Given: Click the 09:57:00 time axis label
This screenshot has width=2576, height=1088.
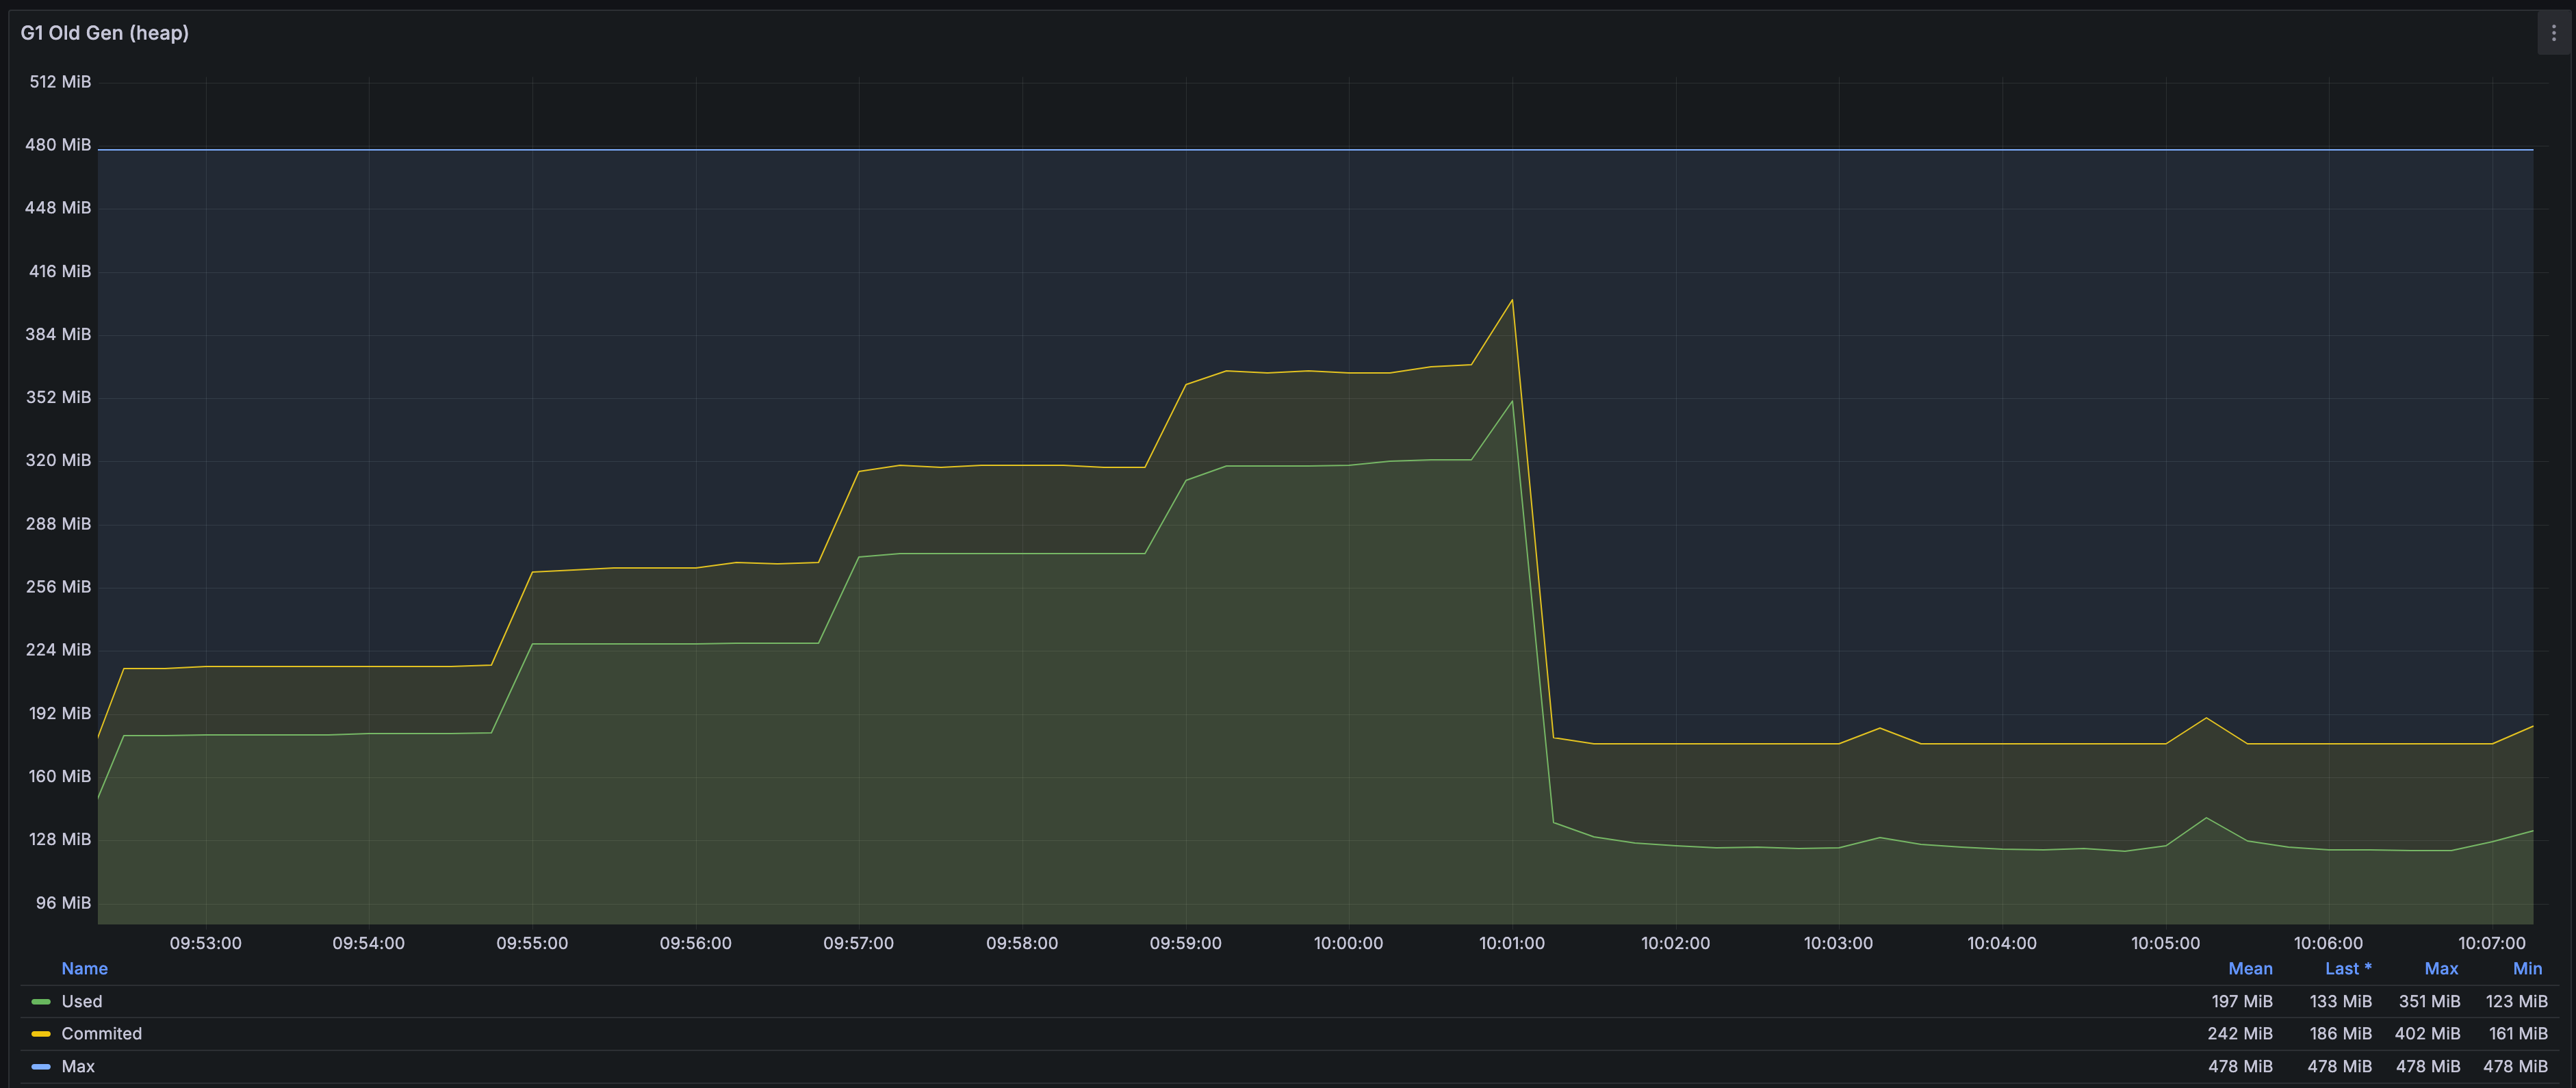Looking at the screenshot, I should tap(858, 943).
